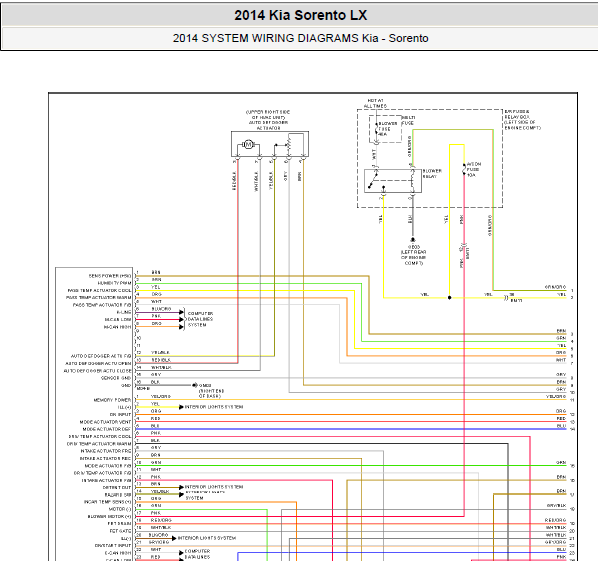The height and width of the screenshot is (561, 598).
Task: Click the 'MODE ACTUATOR DEF' pin label
Action: [x=106, y=429]
